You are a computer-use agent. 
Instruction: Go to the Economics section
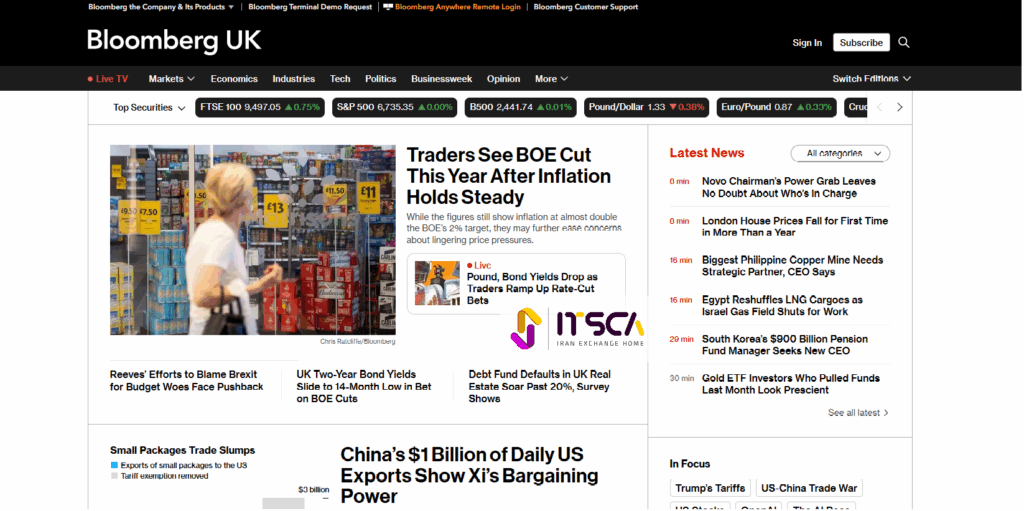234,79
